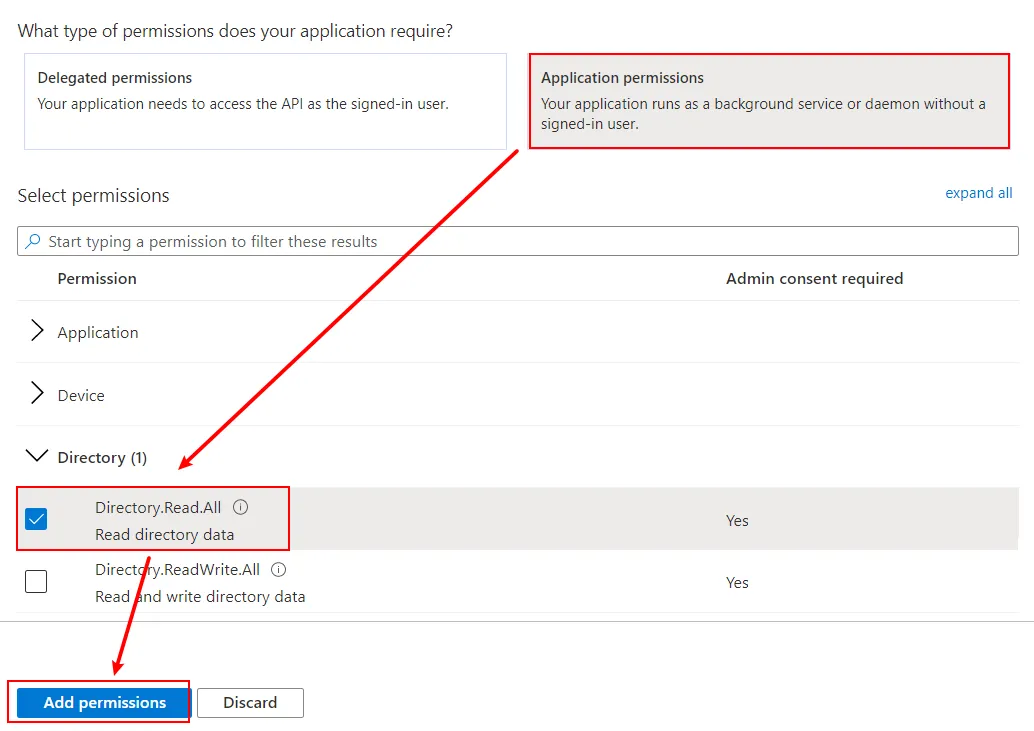Viewport: 1034px width, 731px height.
Task: Click the Read directory data description
Action: coord(164,535)
